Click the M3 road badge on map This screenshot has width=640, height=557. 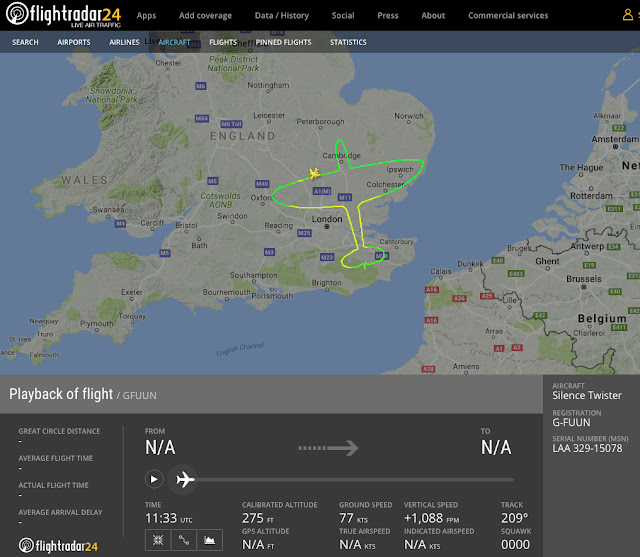tap(269, 252)
